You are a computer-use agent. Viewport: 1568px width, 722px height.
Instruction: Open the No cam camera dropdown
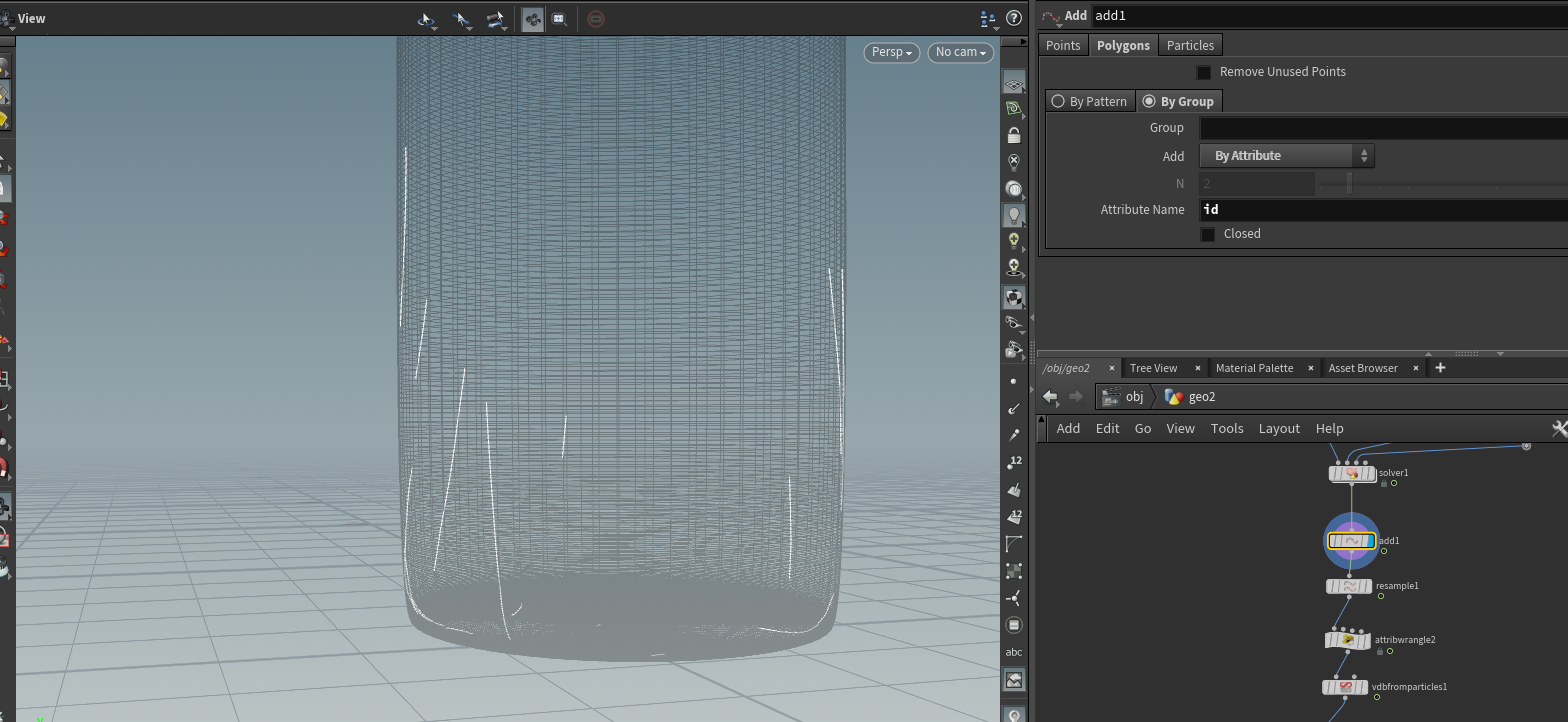coord(960,52)
